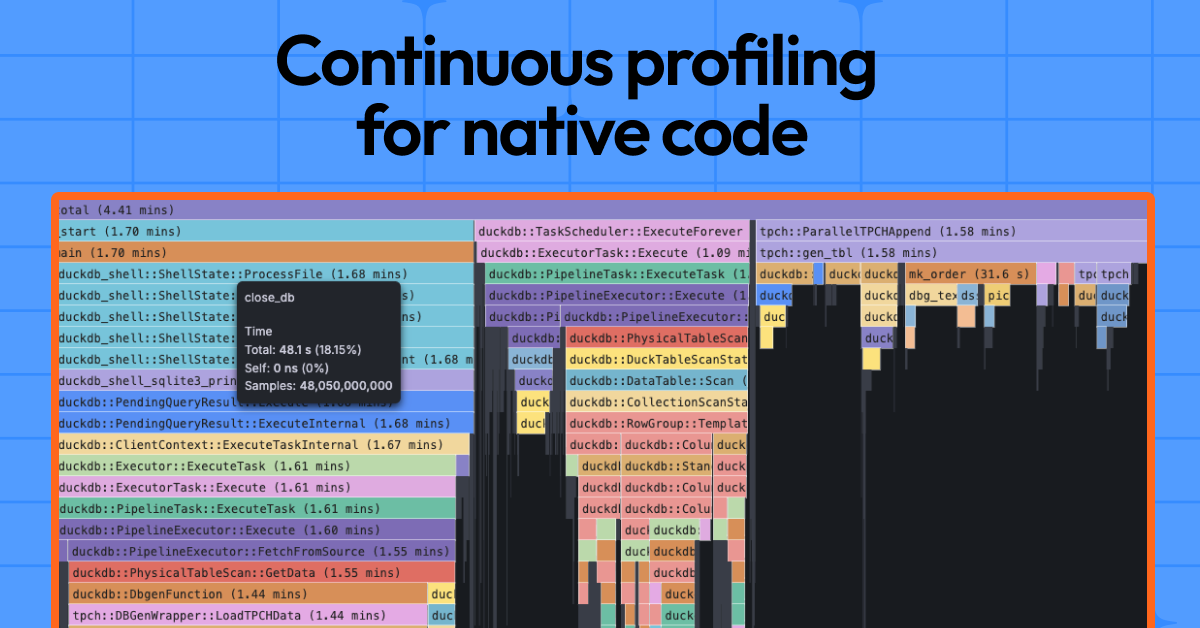Select the mk_order (31.6 s) frame

(x=968, y=274)
